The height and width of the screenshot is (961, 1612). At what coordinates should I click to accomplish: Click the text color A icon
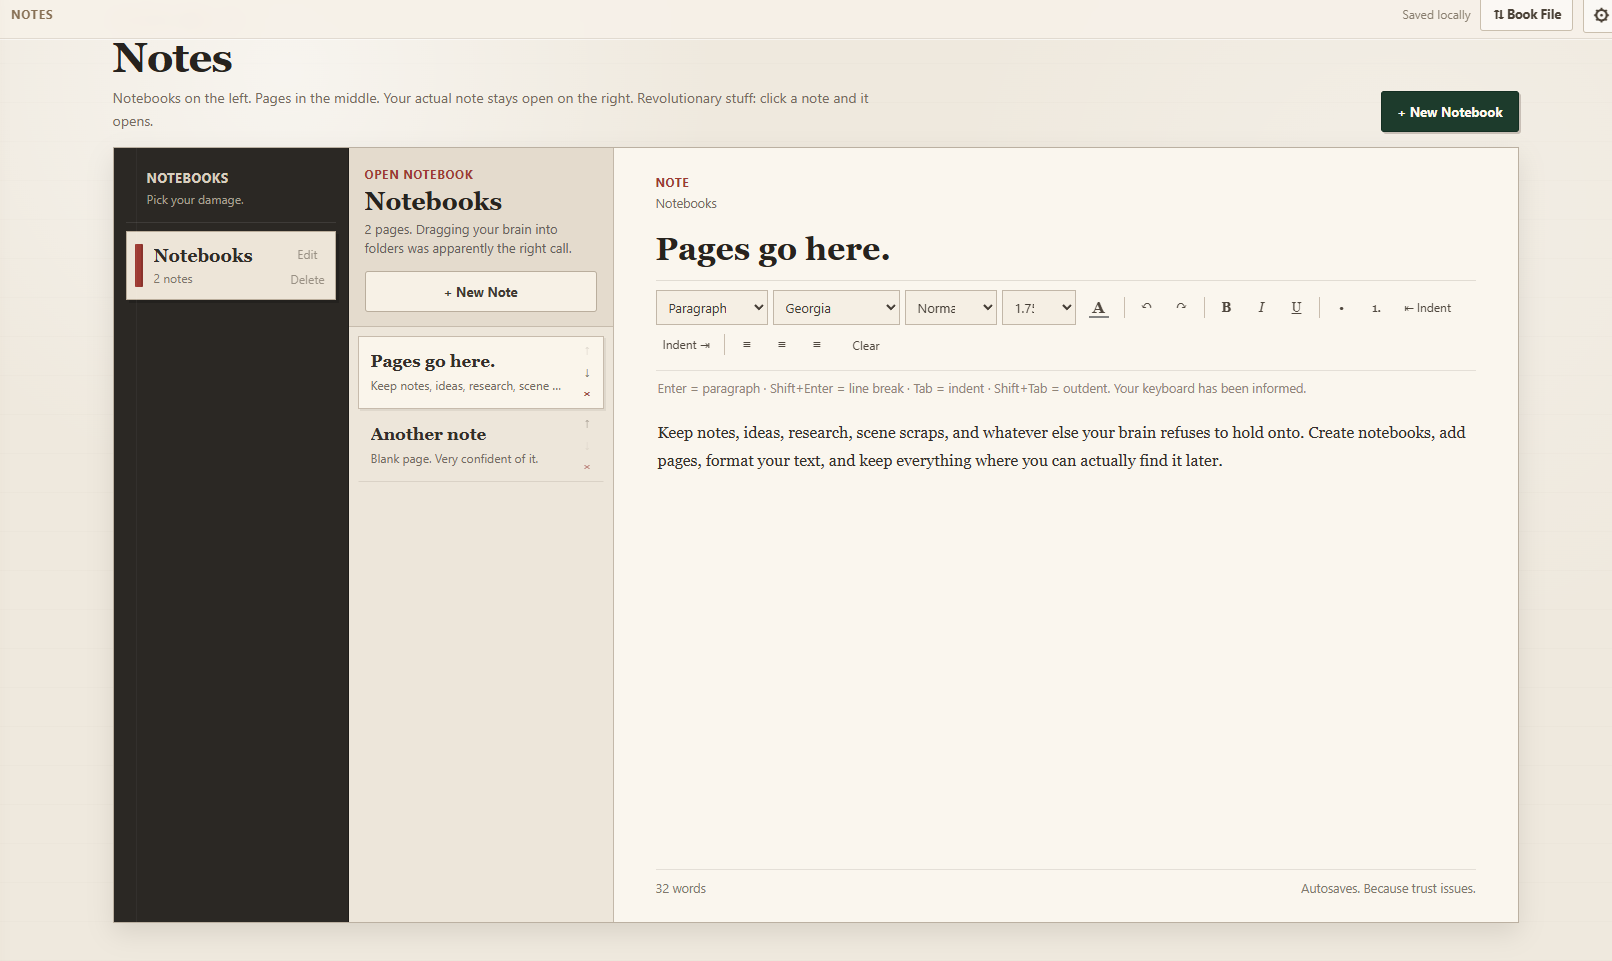click(1099, 308)
